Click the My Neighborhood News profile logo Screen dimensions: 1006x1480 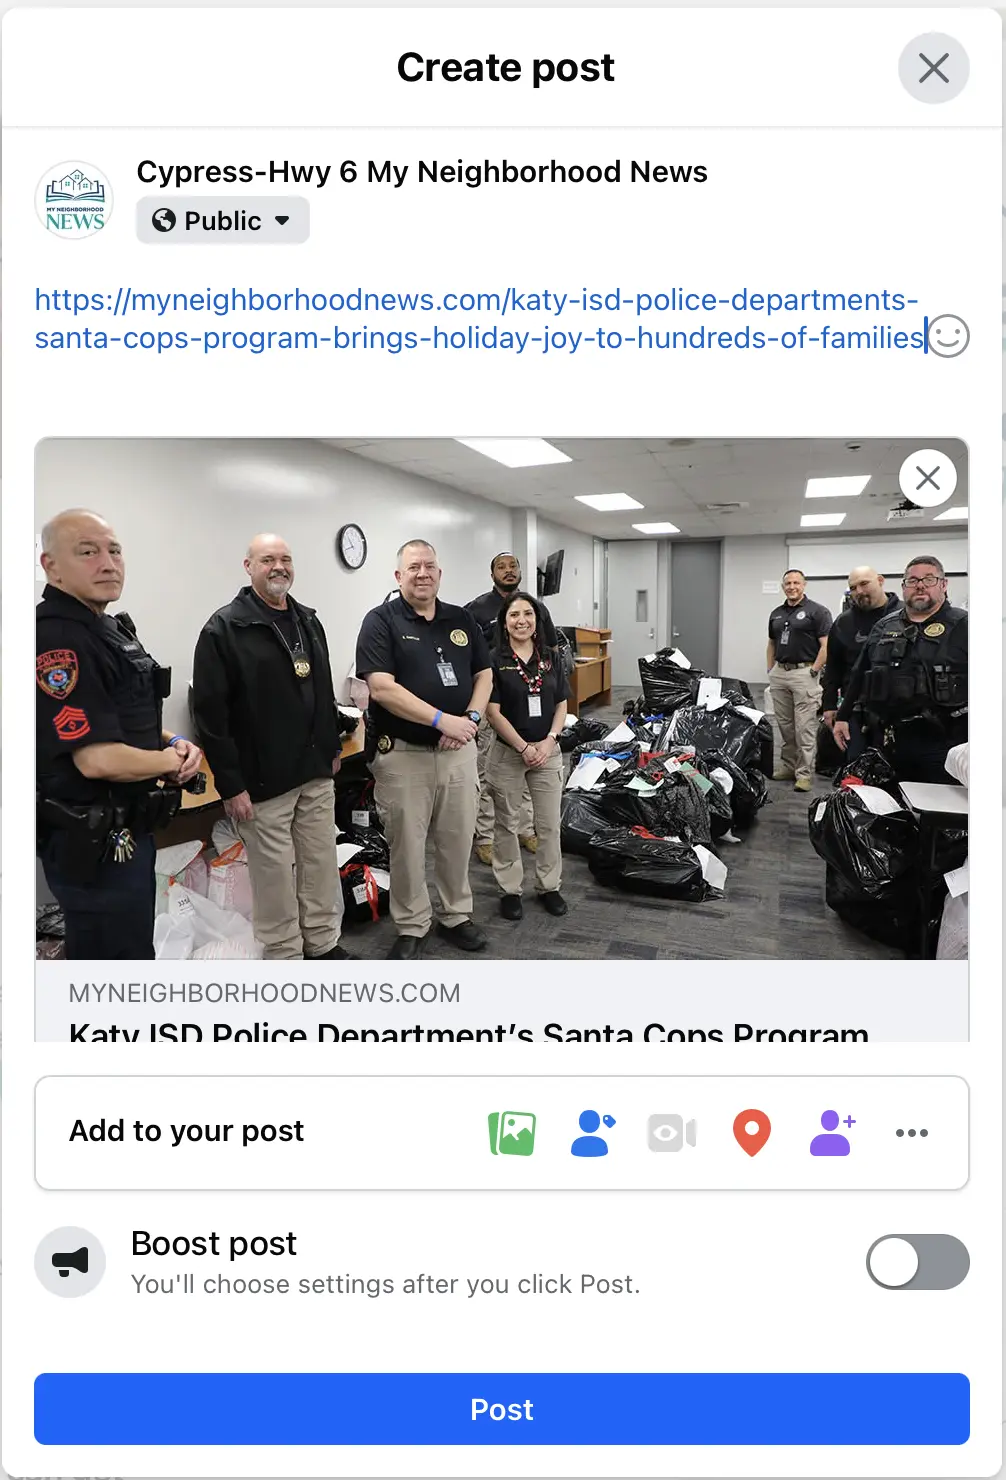[75, 199]
